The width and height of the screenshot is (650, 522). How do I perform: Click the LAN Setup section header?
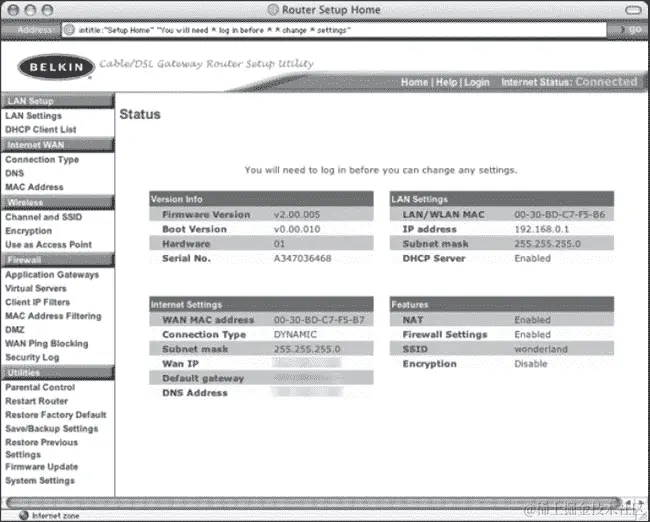[58, 101]
